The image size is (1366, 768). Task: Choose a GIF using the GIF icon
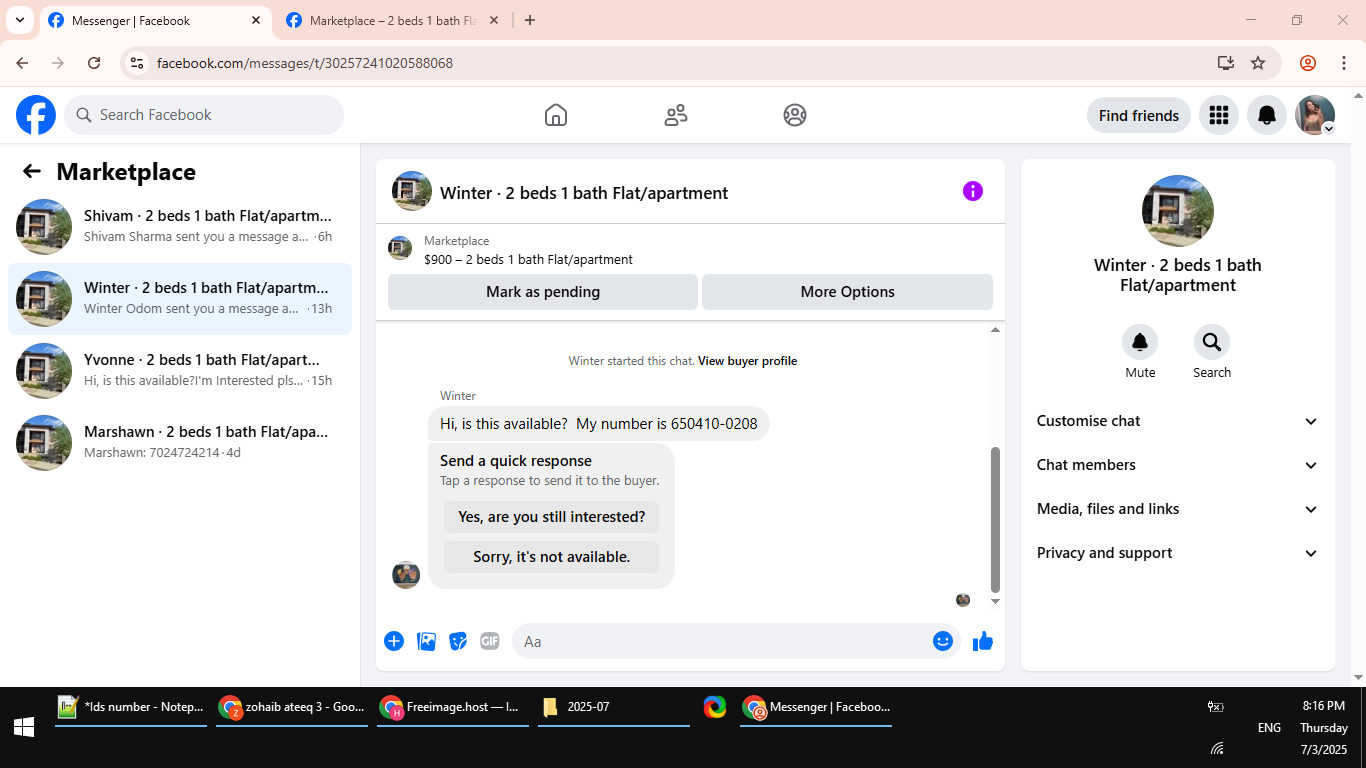(x=490, y=641)
